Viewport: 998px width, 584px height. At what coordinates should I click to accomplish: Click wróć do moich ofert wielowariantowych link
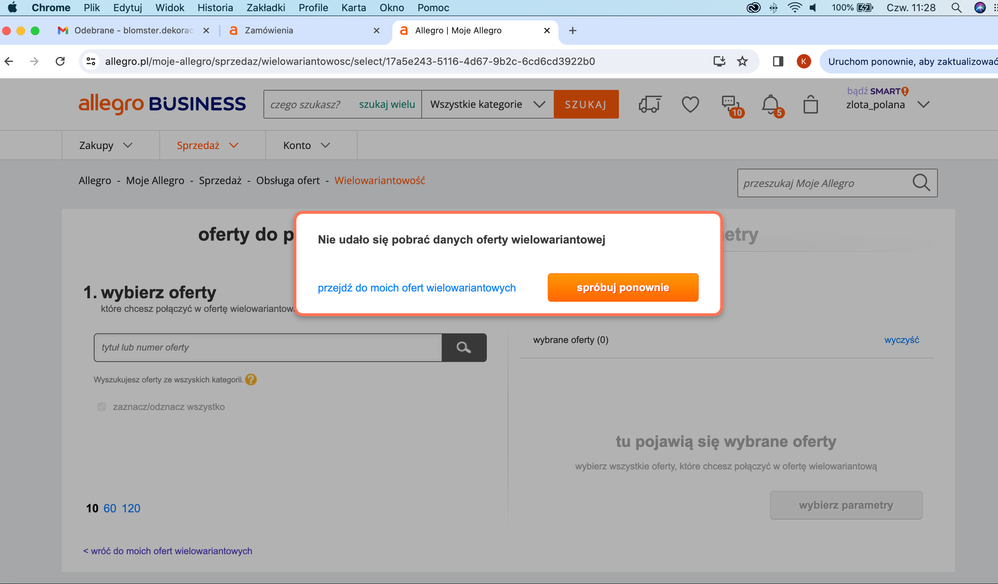point(167,551)
